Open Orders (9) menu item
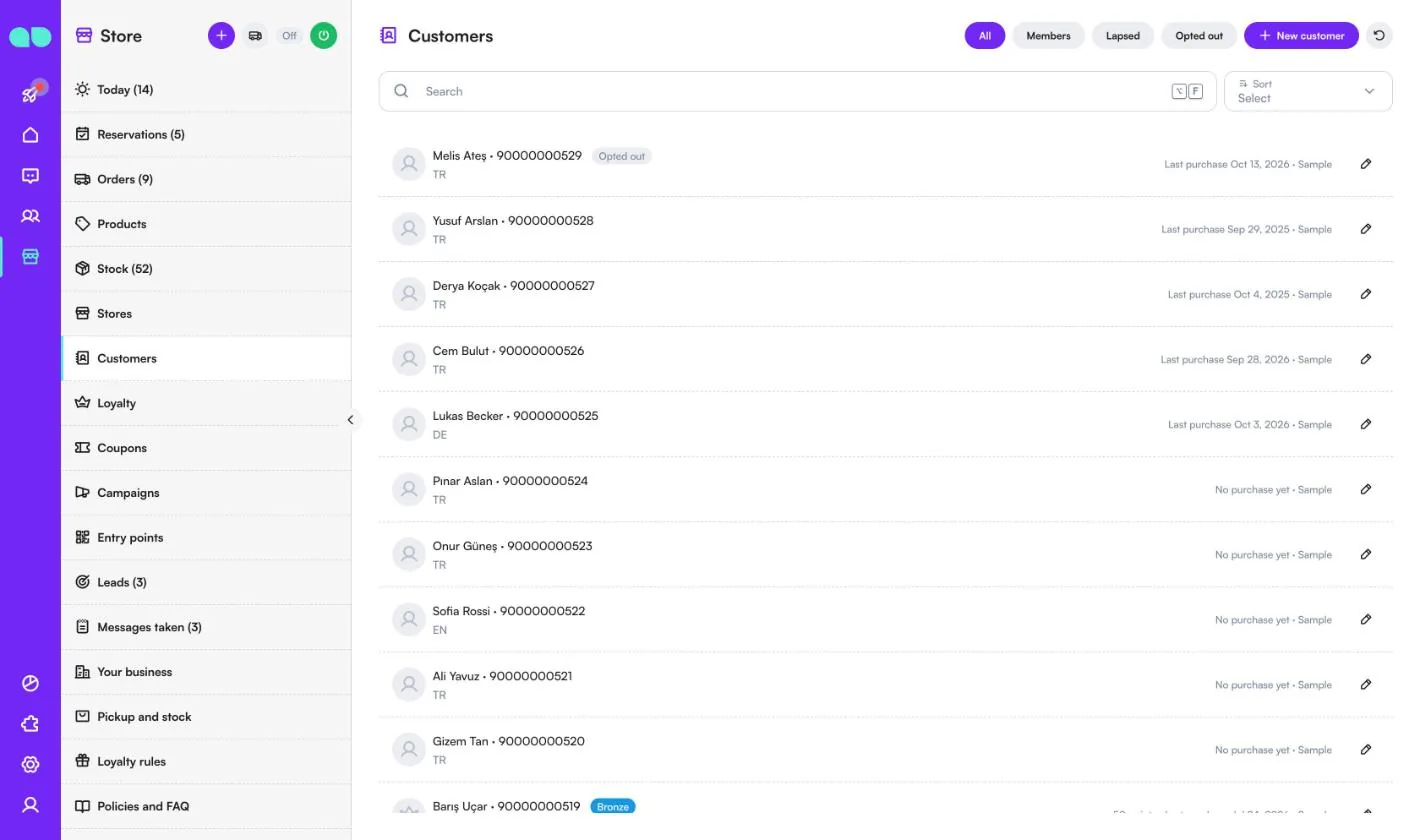 206,179
